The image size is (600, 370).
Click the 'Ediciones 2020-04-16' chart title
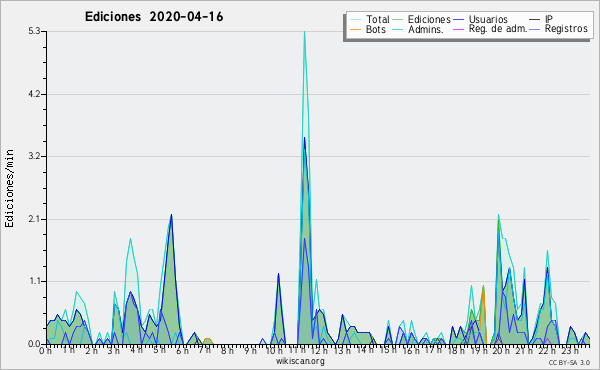point(154,17)
